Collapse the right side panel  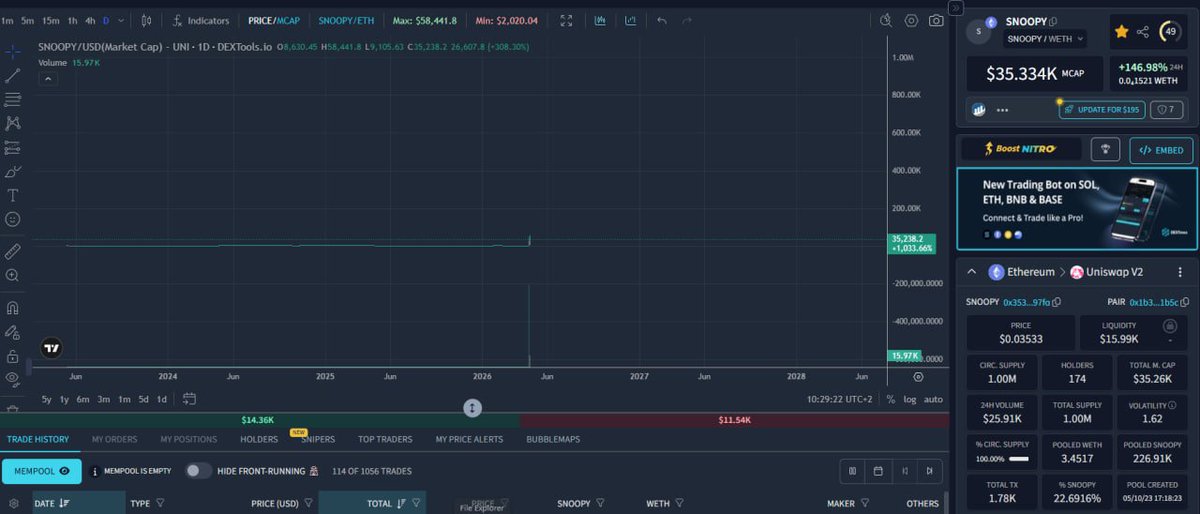pos(955,7)
